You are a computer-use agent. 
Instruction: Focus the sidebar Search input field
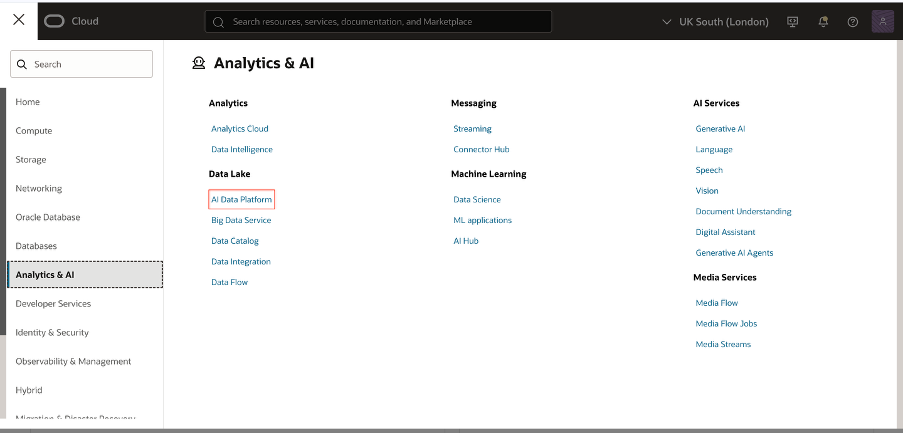[x=81, y=64]
